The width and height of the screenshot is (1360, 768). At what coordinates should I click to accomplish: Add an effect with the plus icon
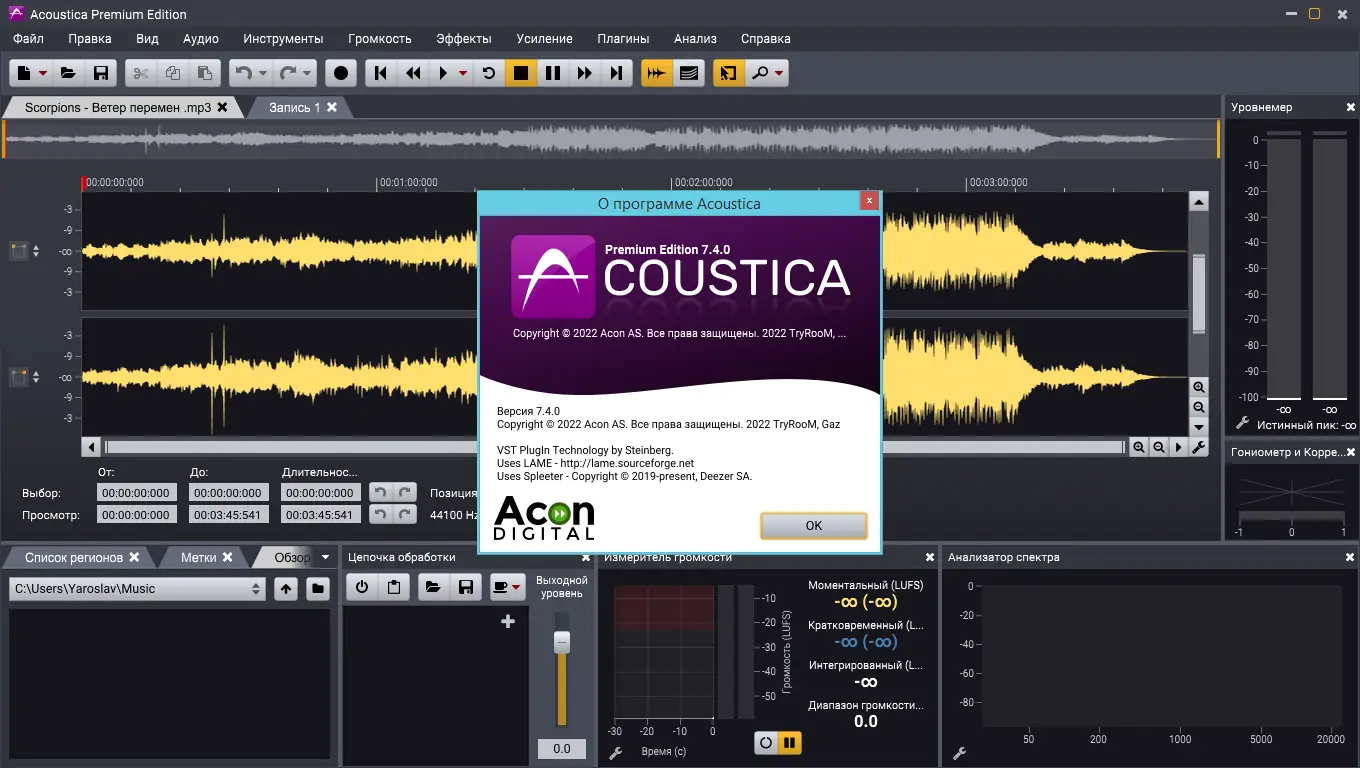pyautogui.click(x=508, y=622)
